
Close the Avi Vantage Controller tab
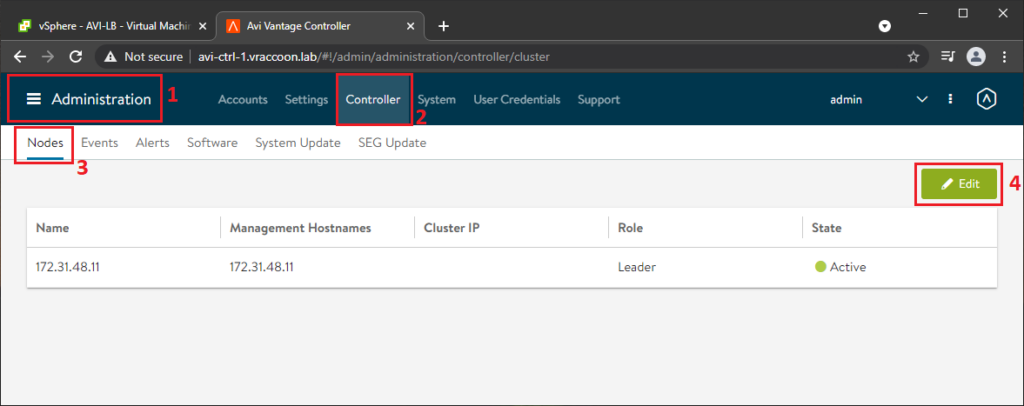[410, 26]
